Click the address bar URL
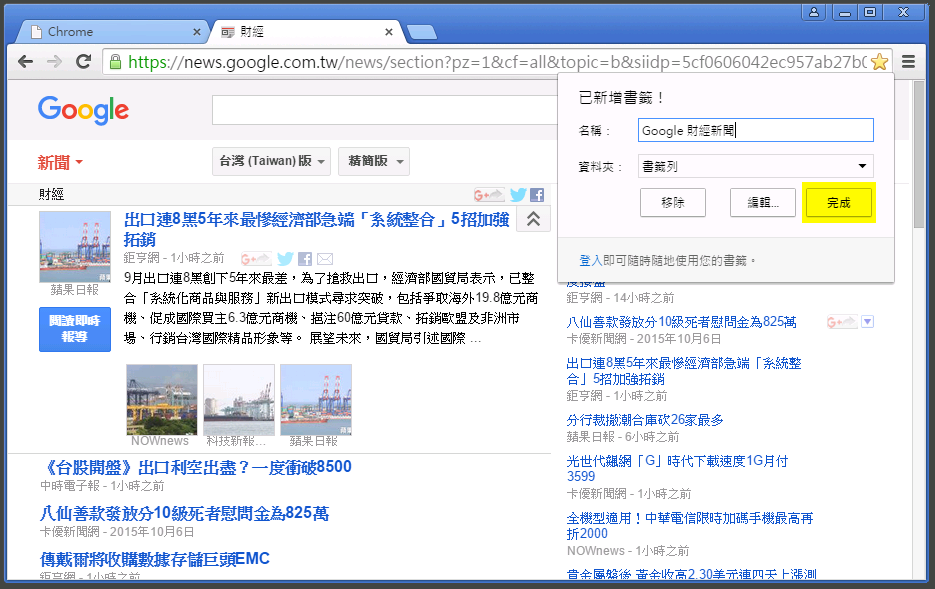The width and height of the screenshot is (935, 589). pos(497,61)
